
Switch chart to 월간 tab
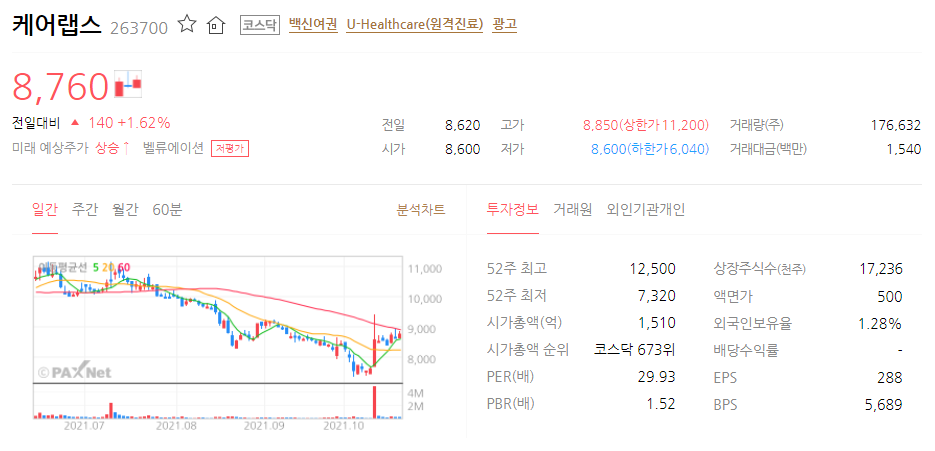point(125,210)
